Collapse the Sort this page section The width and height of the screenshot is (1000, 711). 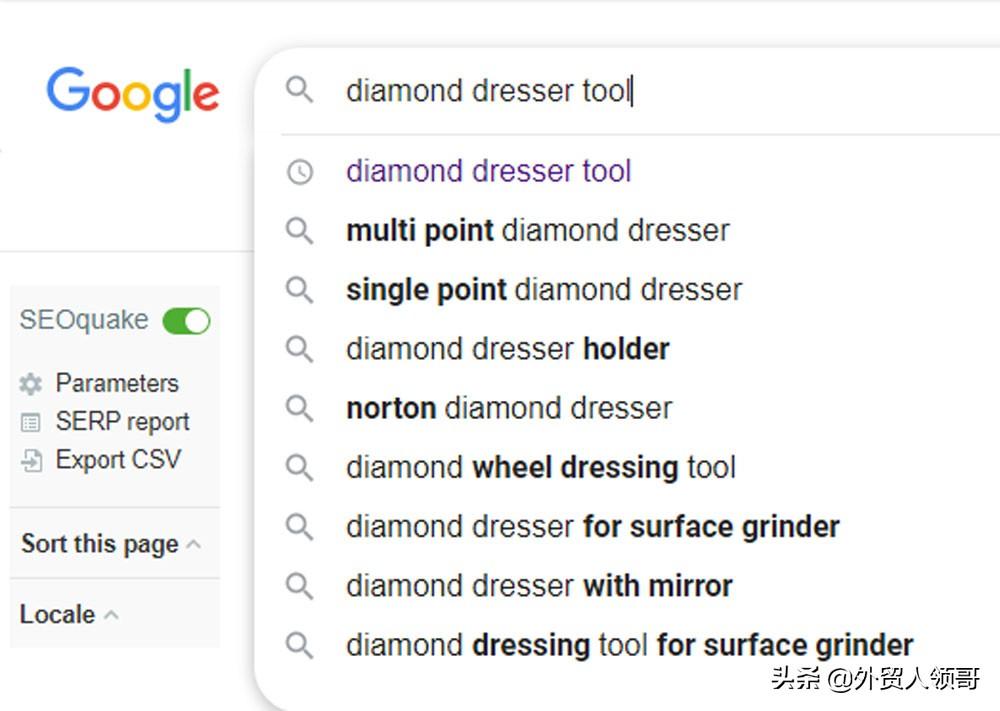pos(194,545)
